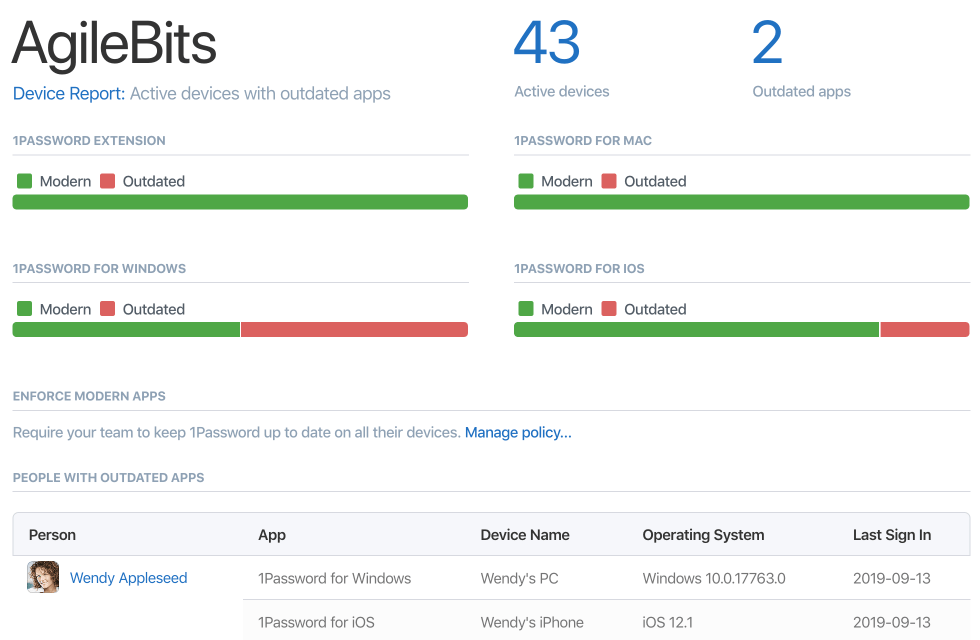Select the Windows 10.0.17763.0 cell
980x640 pixels.
(x=714, y=579)
